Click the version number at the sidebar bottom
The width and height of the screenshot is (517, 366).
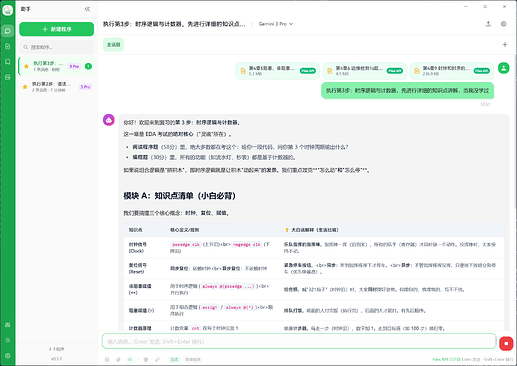click(56, 359)
